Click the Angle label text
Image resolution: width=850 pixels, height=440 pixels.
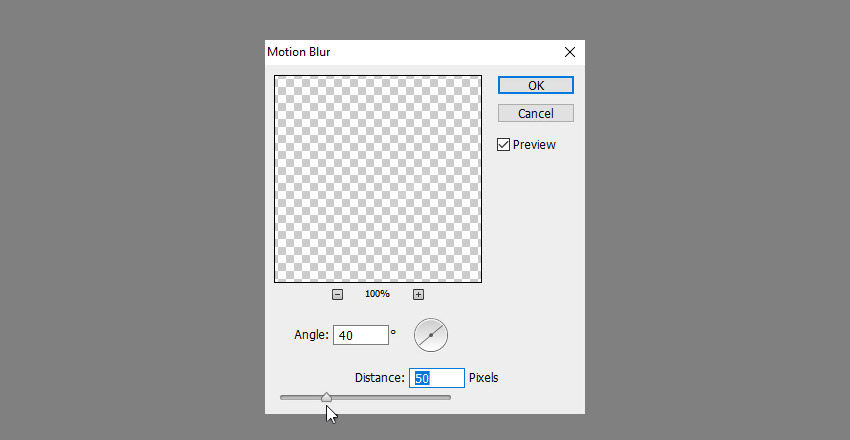point(311,335)
